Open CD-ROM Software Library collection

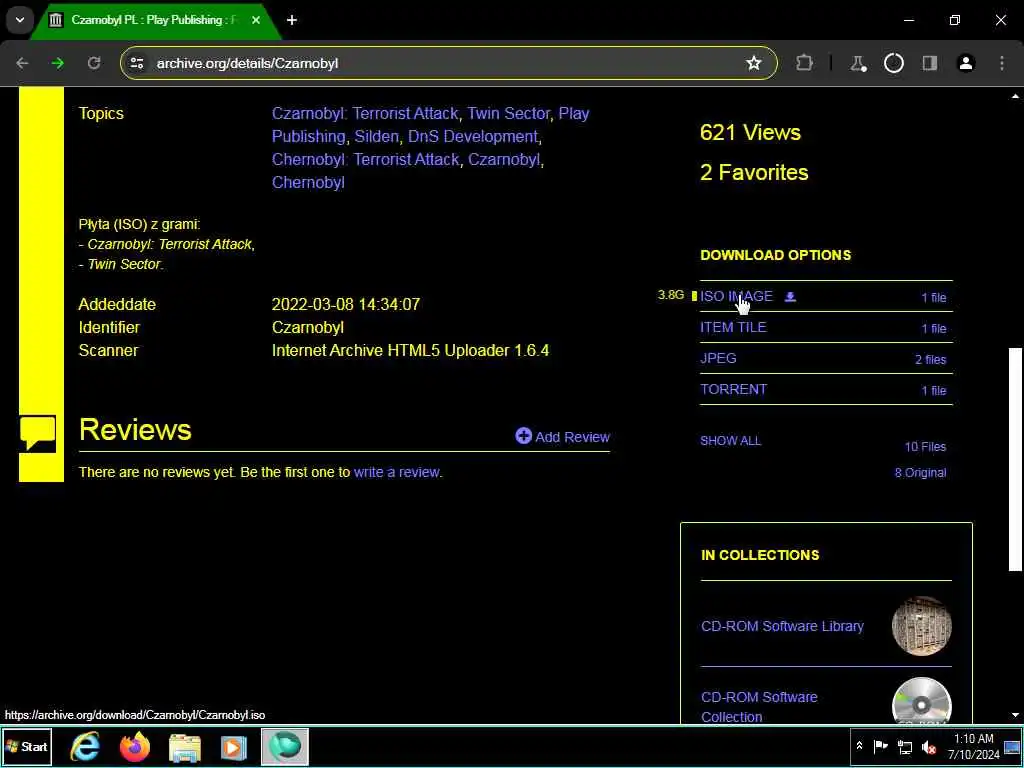pyautogui.click(x=782, y=626)
